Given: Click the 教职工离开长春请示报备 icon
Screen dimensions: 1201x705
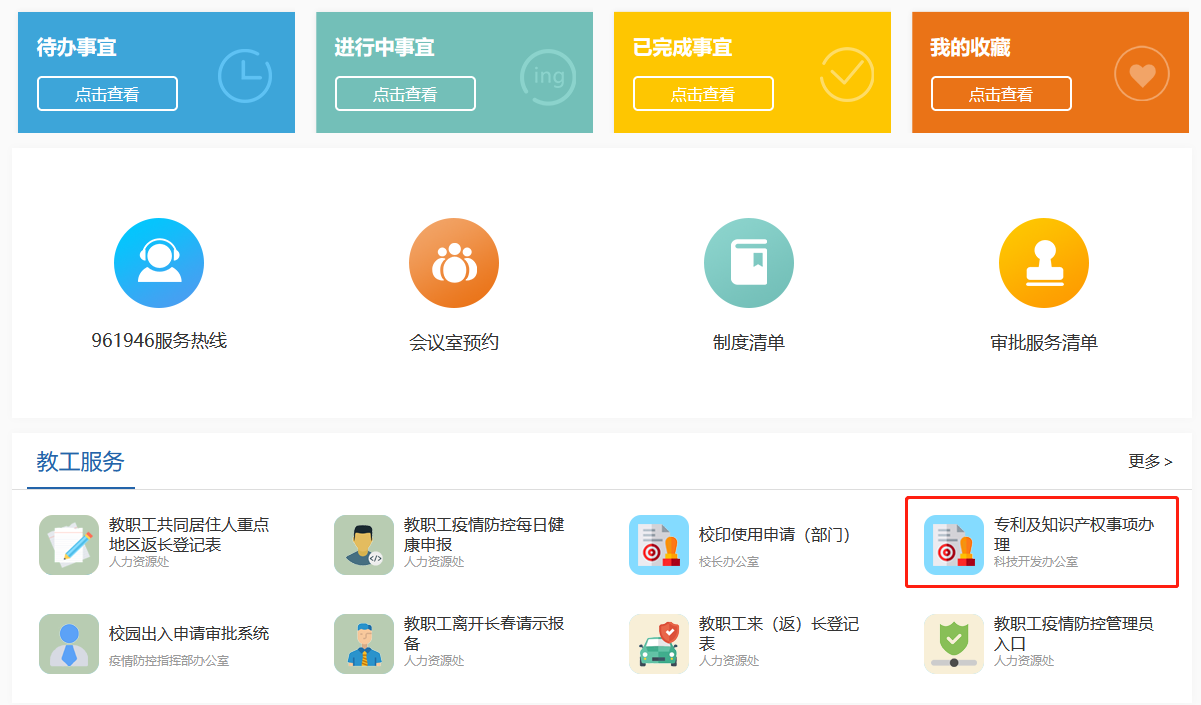Looking at the screenshot, I should pos(364,644).
